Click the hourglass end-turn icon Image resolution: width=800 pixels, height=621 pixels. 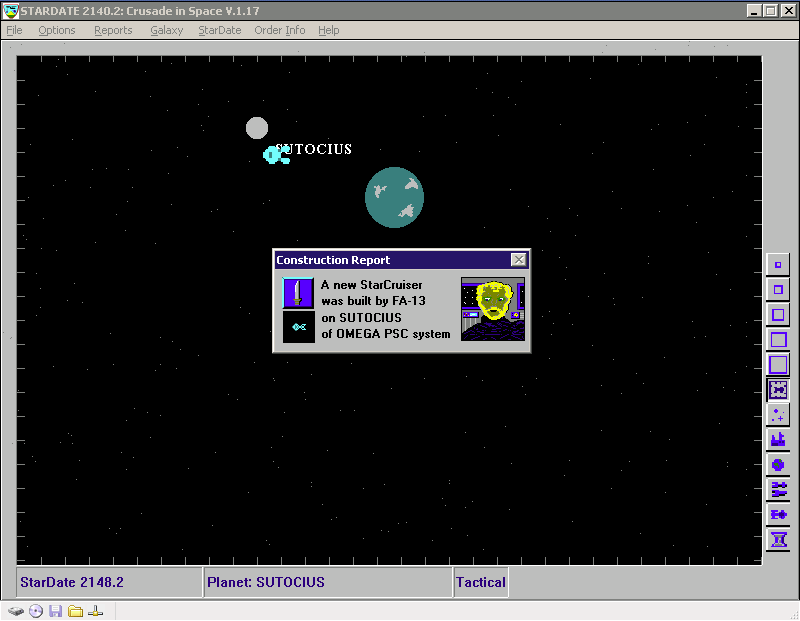pyautogui.click(x=778, y=540)
